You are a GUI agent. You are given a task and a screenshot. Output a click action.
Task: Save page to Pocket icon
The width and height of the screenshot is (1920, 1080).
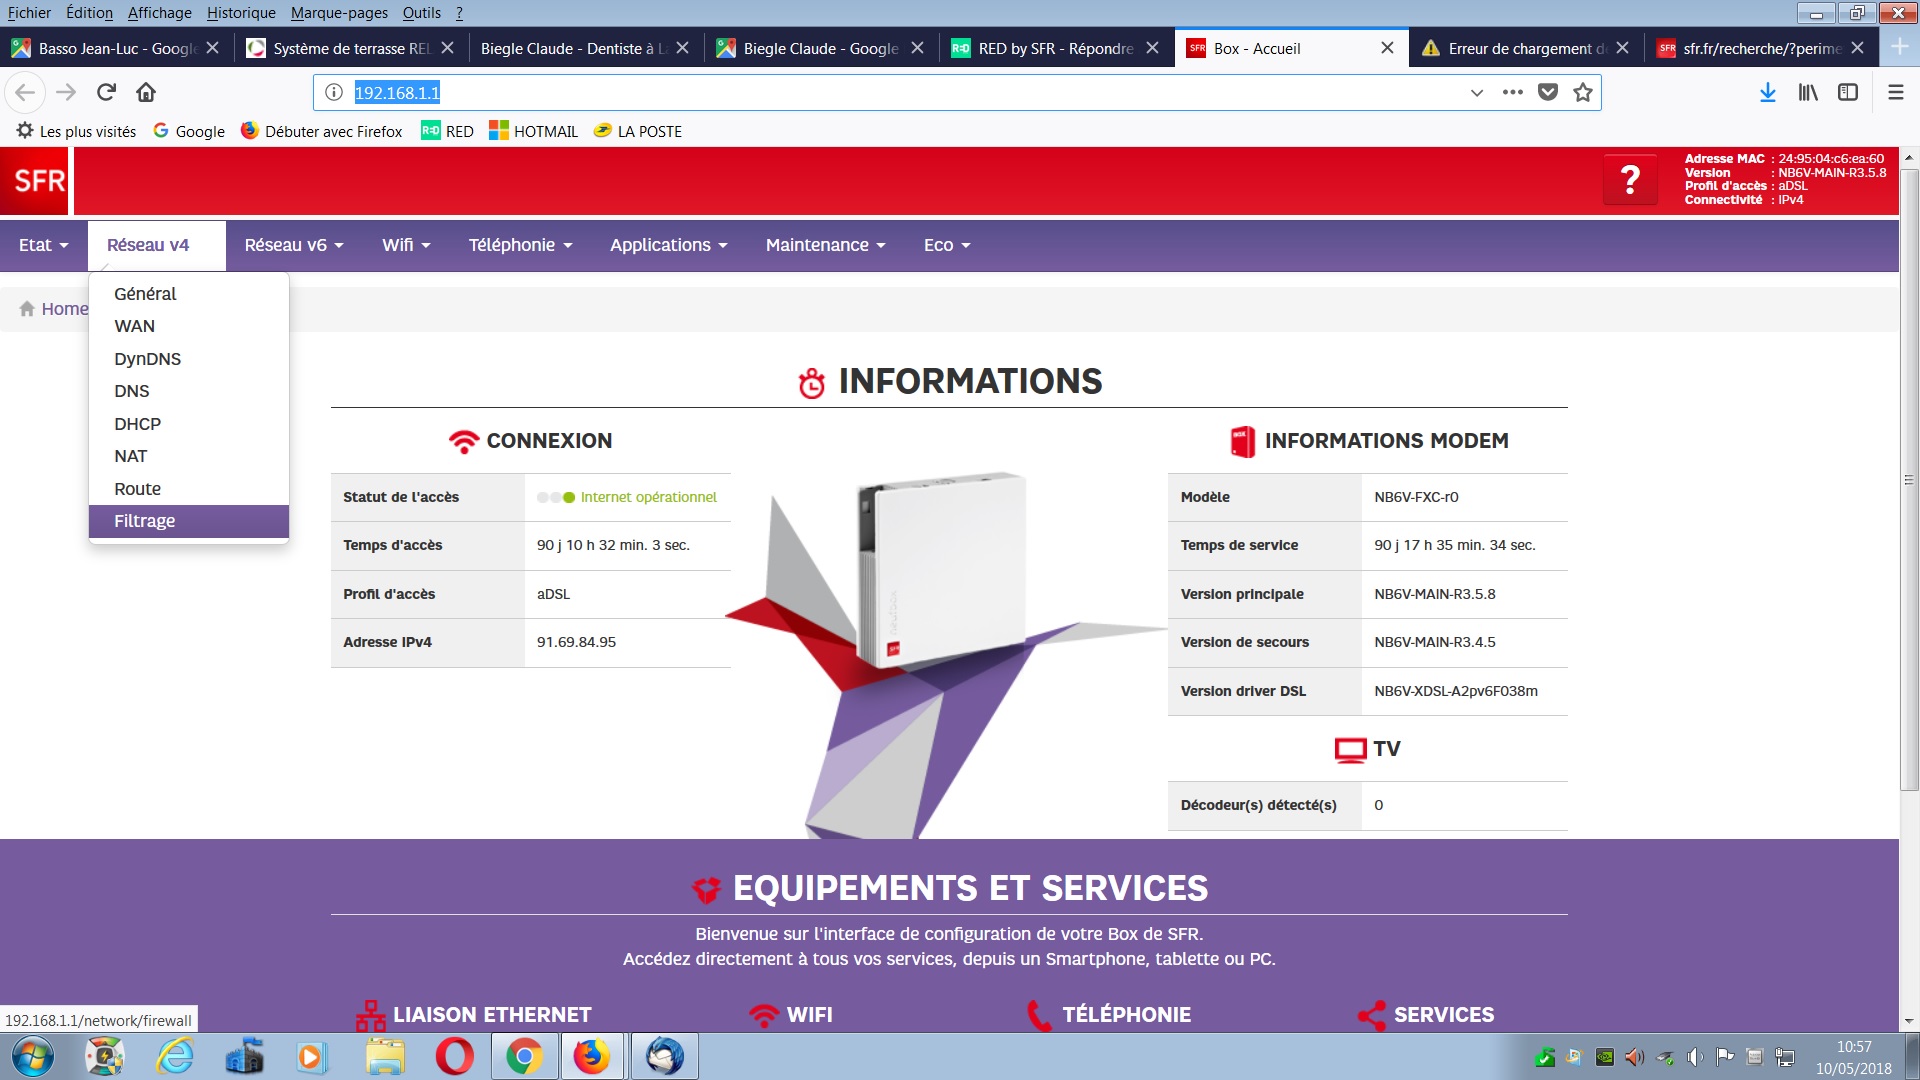(x=1548, y=92)
